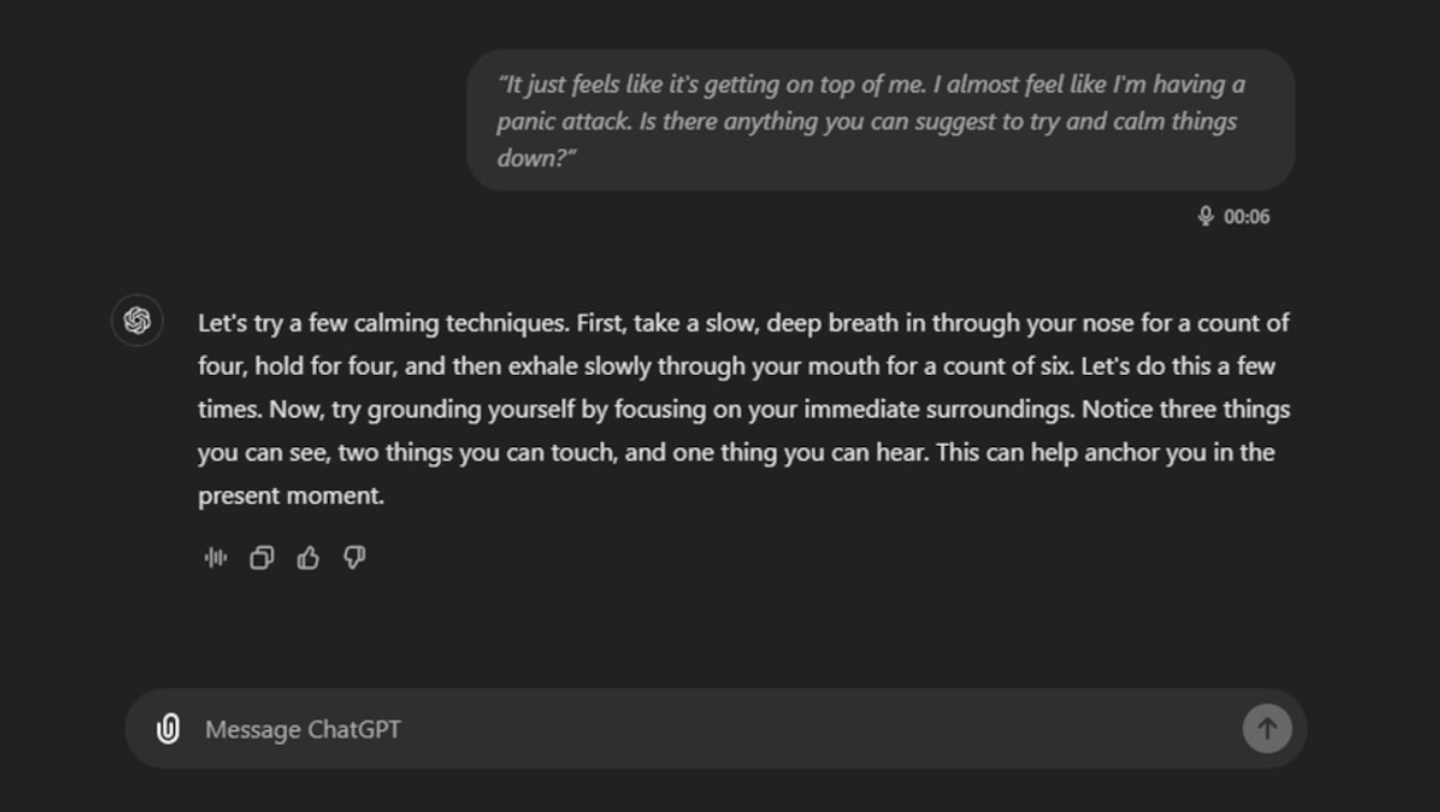Give the response a thumbs up

coord(308,558)
